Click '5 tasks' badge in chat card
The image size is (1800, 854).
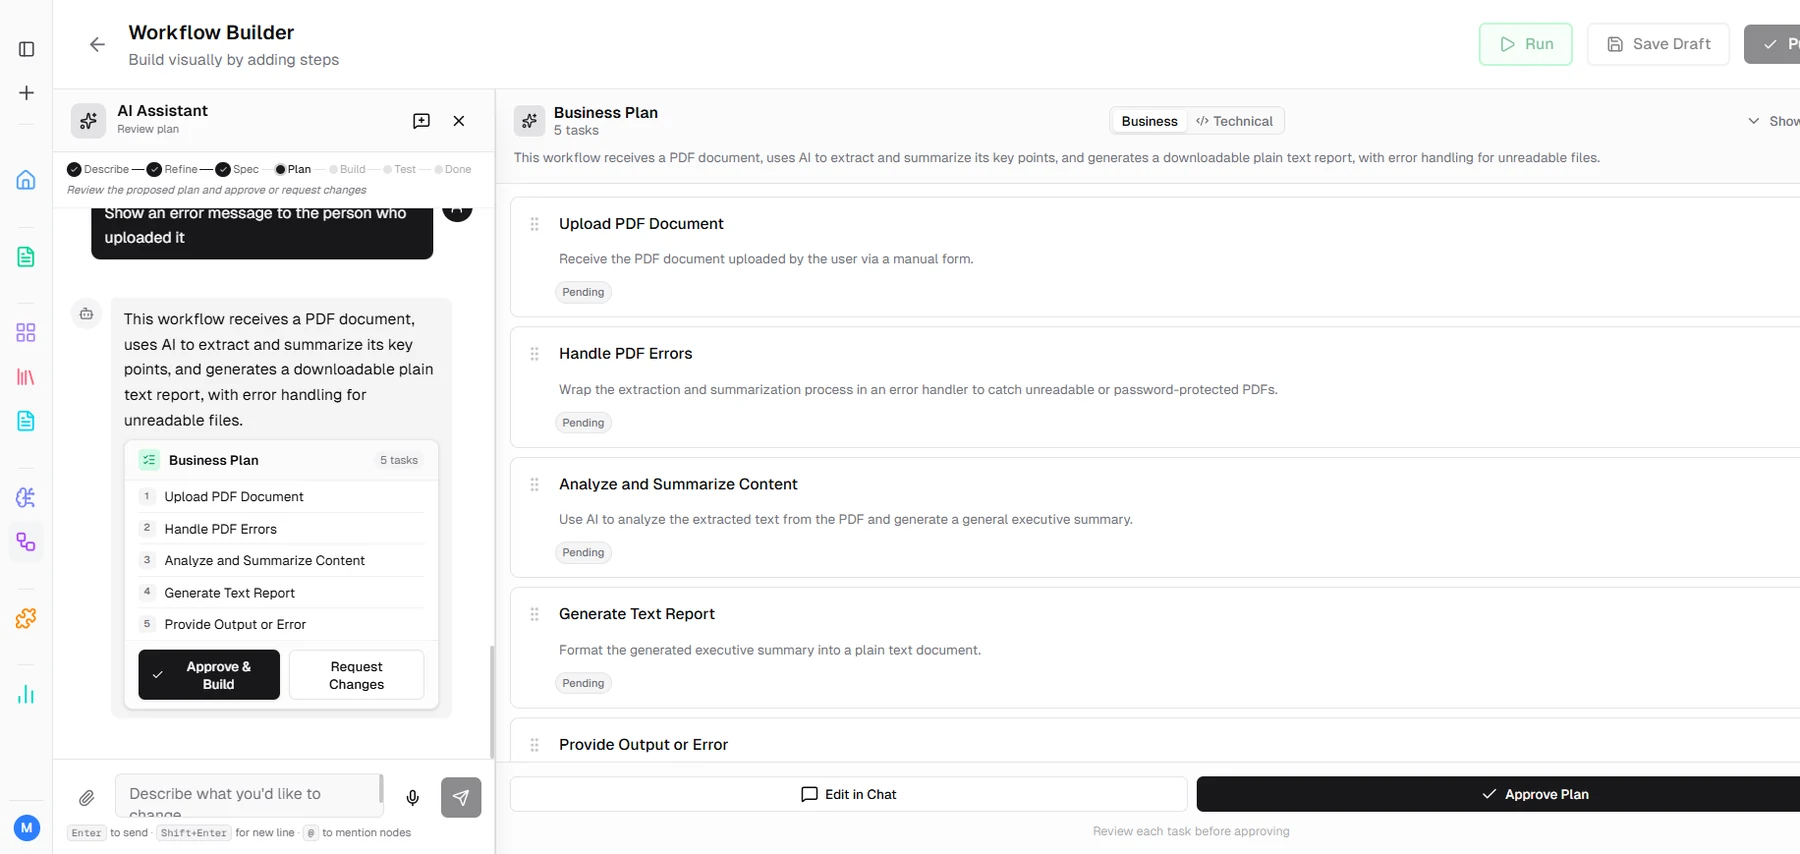(x=399, y=460)
